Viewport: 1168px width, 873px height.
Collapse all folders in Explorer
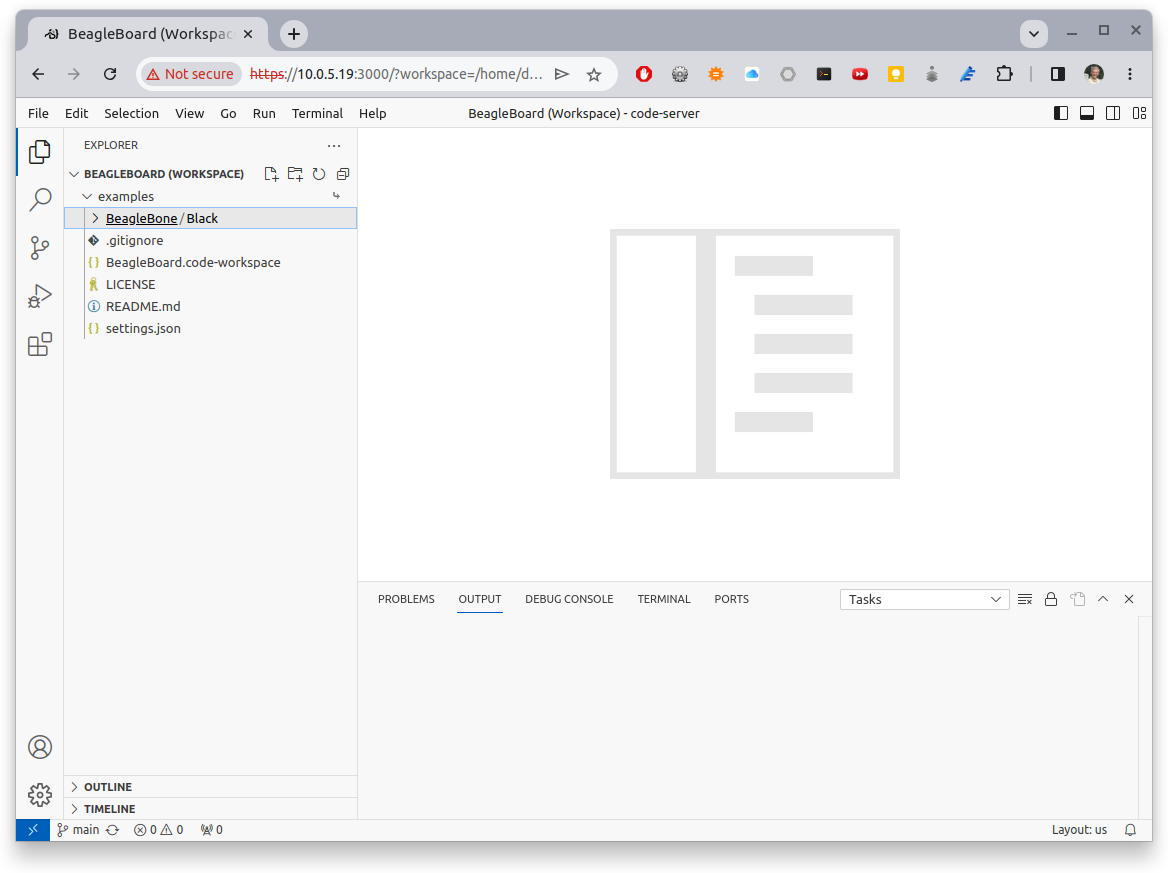tap(343, 174)
